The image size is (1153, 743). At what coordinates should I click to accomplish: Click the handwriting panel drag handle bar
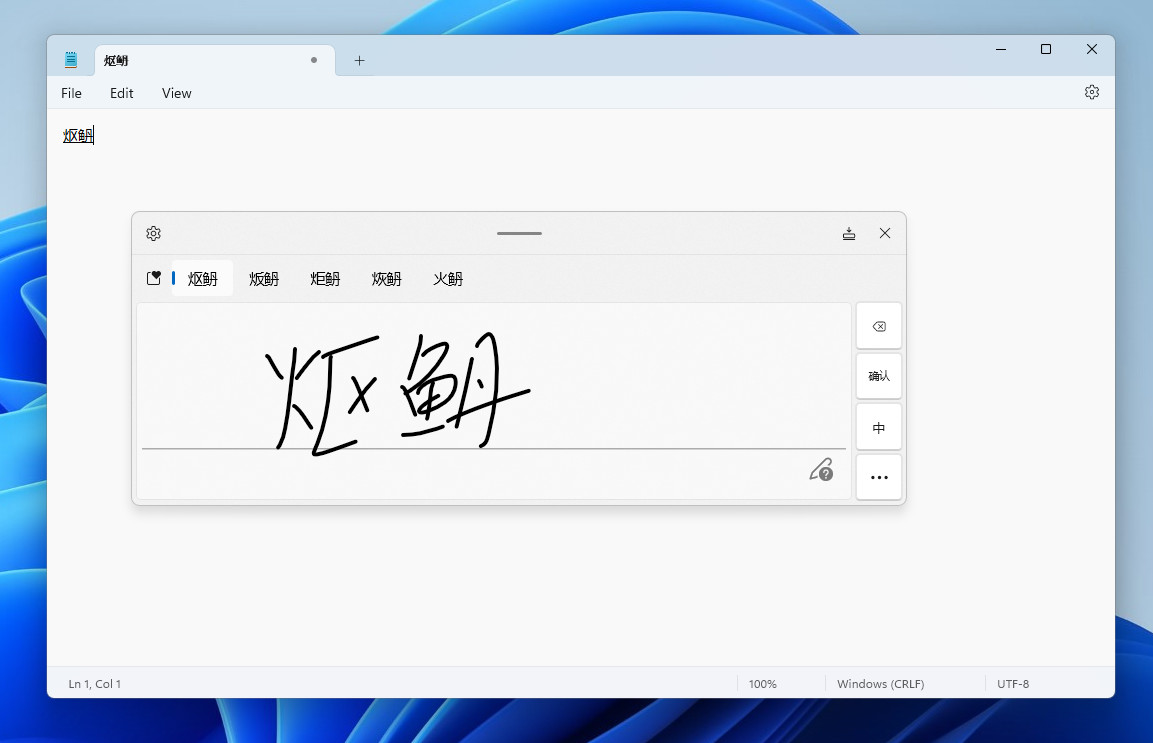(x=519, y=233)
